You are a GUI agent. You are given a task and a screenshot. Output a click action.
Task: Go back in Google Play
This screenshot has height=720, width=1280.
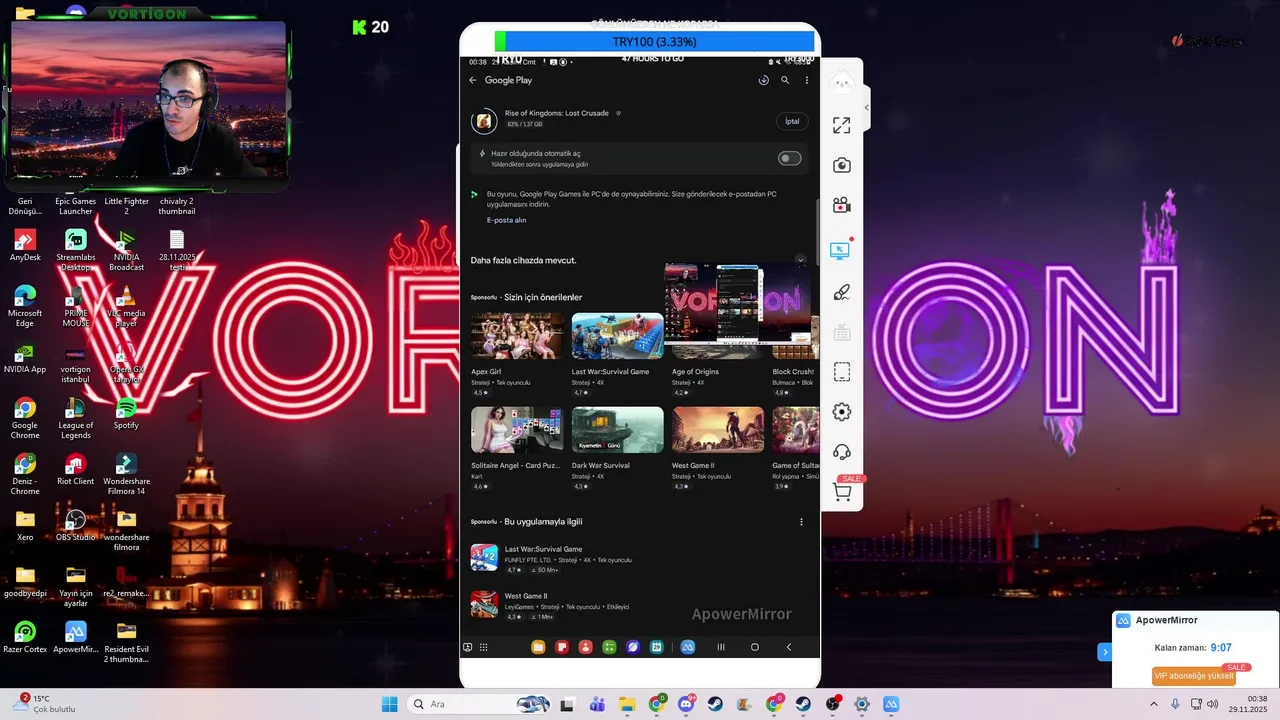pyautogui.click(x=473, y=80)
